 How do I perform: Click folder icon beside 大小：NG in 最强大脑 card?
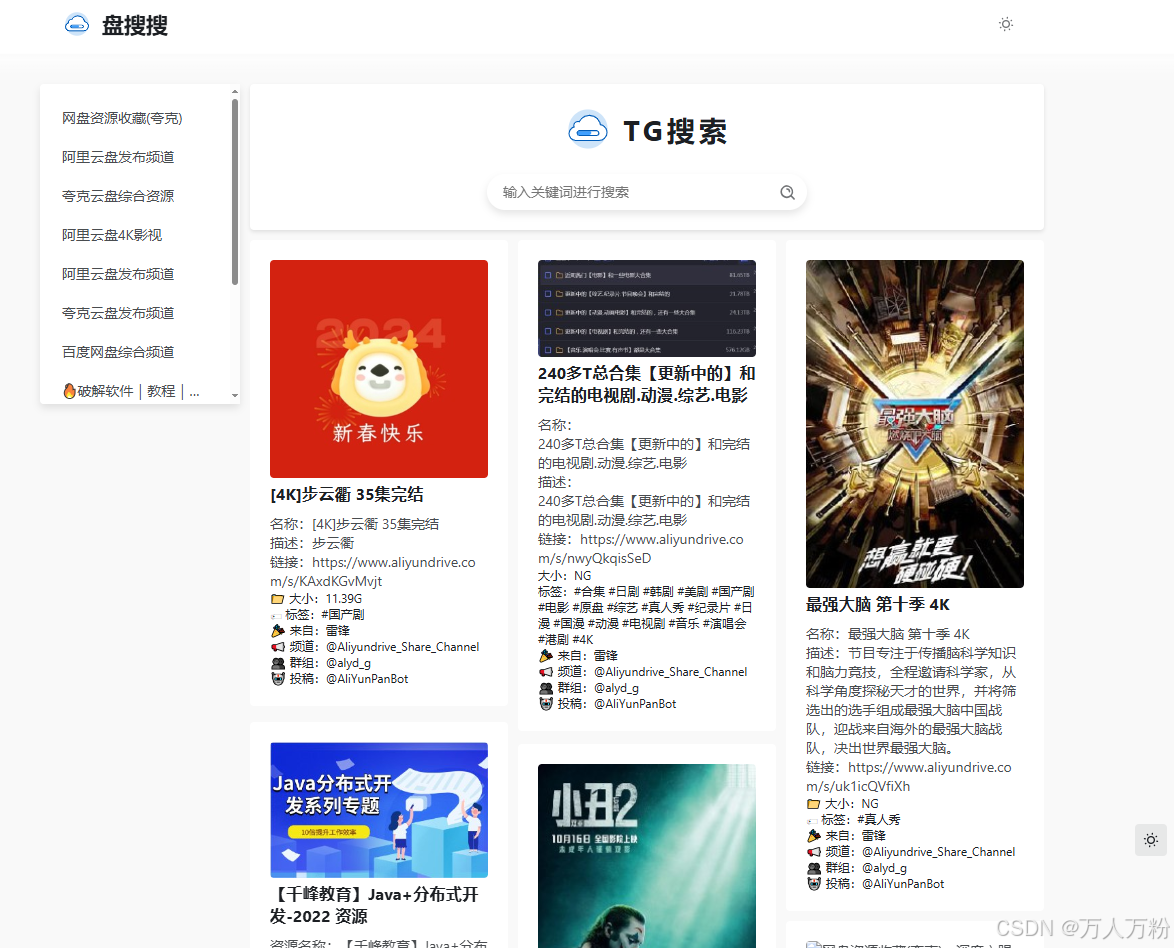(x=813, y=804)
